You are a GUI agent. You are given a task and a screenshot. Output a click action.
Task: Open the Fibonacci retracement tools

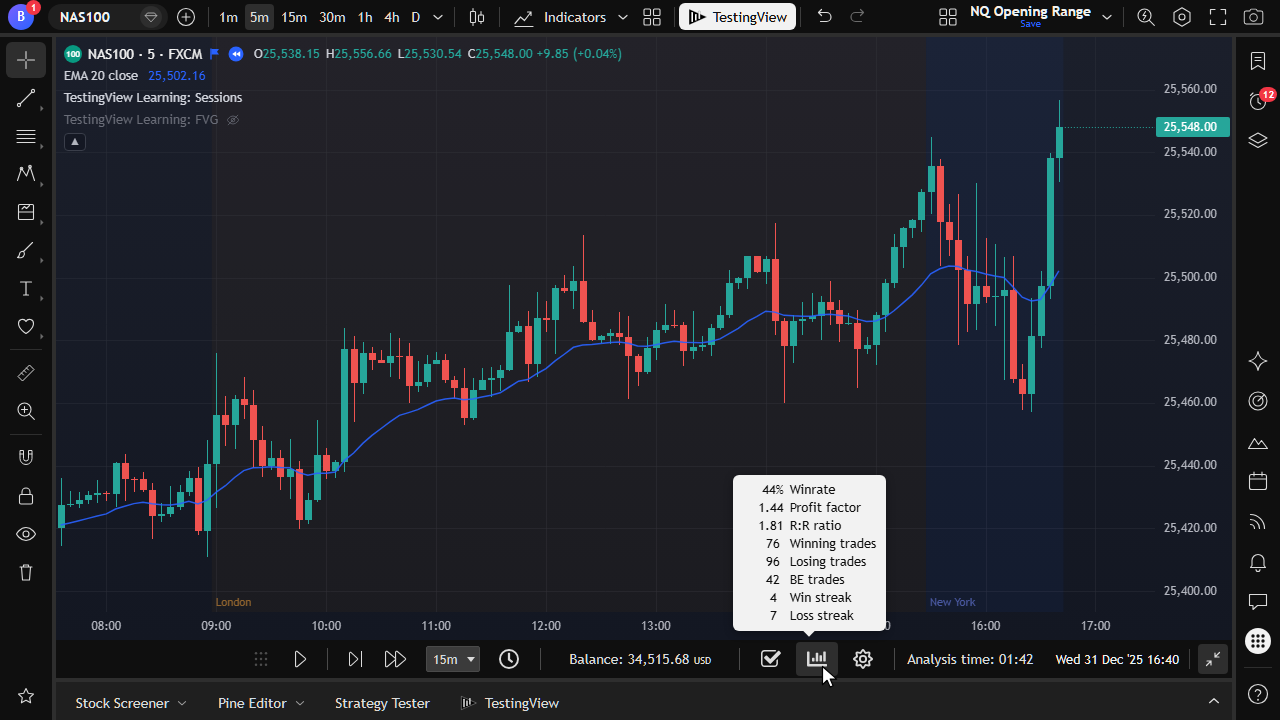pyautogui.click(x=26, y=137)
